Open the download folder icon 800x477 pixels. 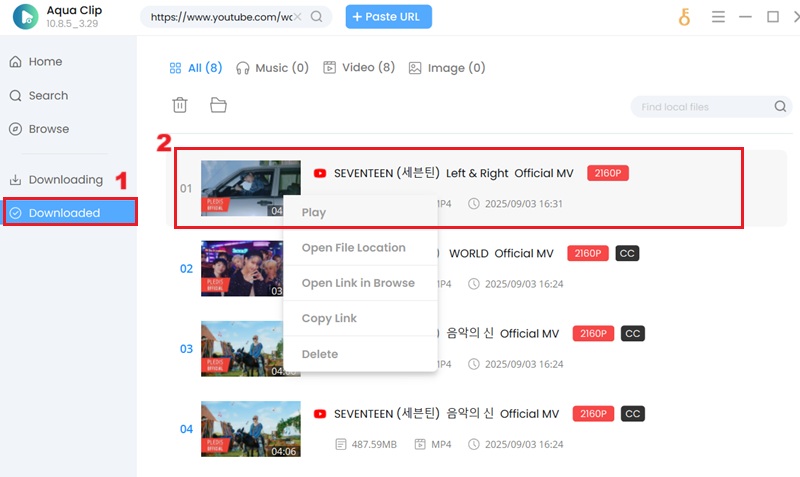coord(218,105)
